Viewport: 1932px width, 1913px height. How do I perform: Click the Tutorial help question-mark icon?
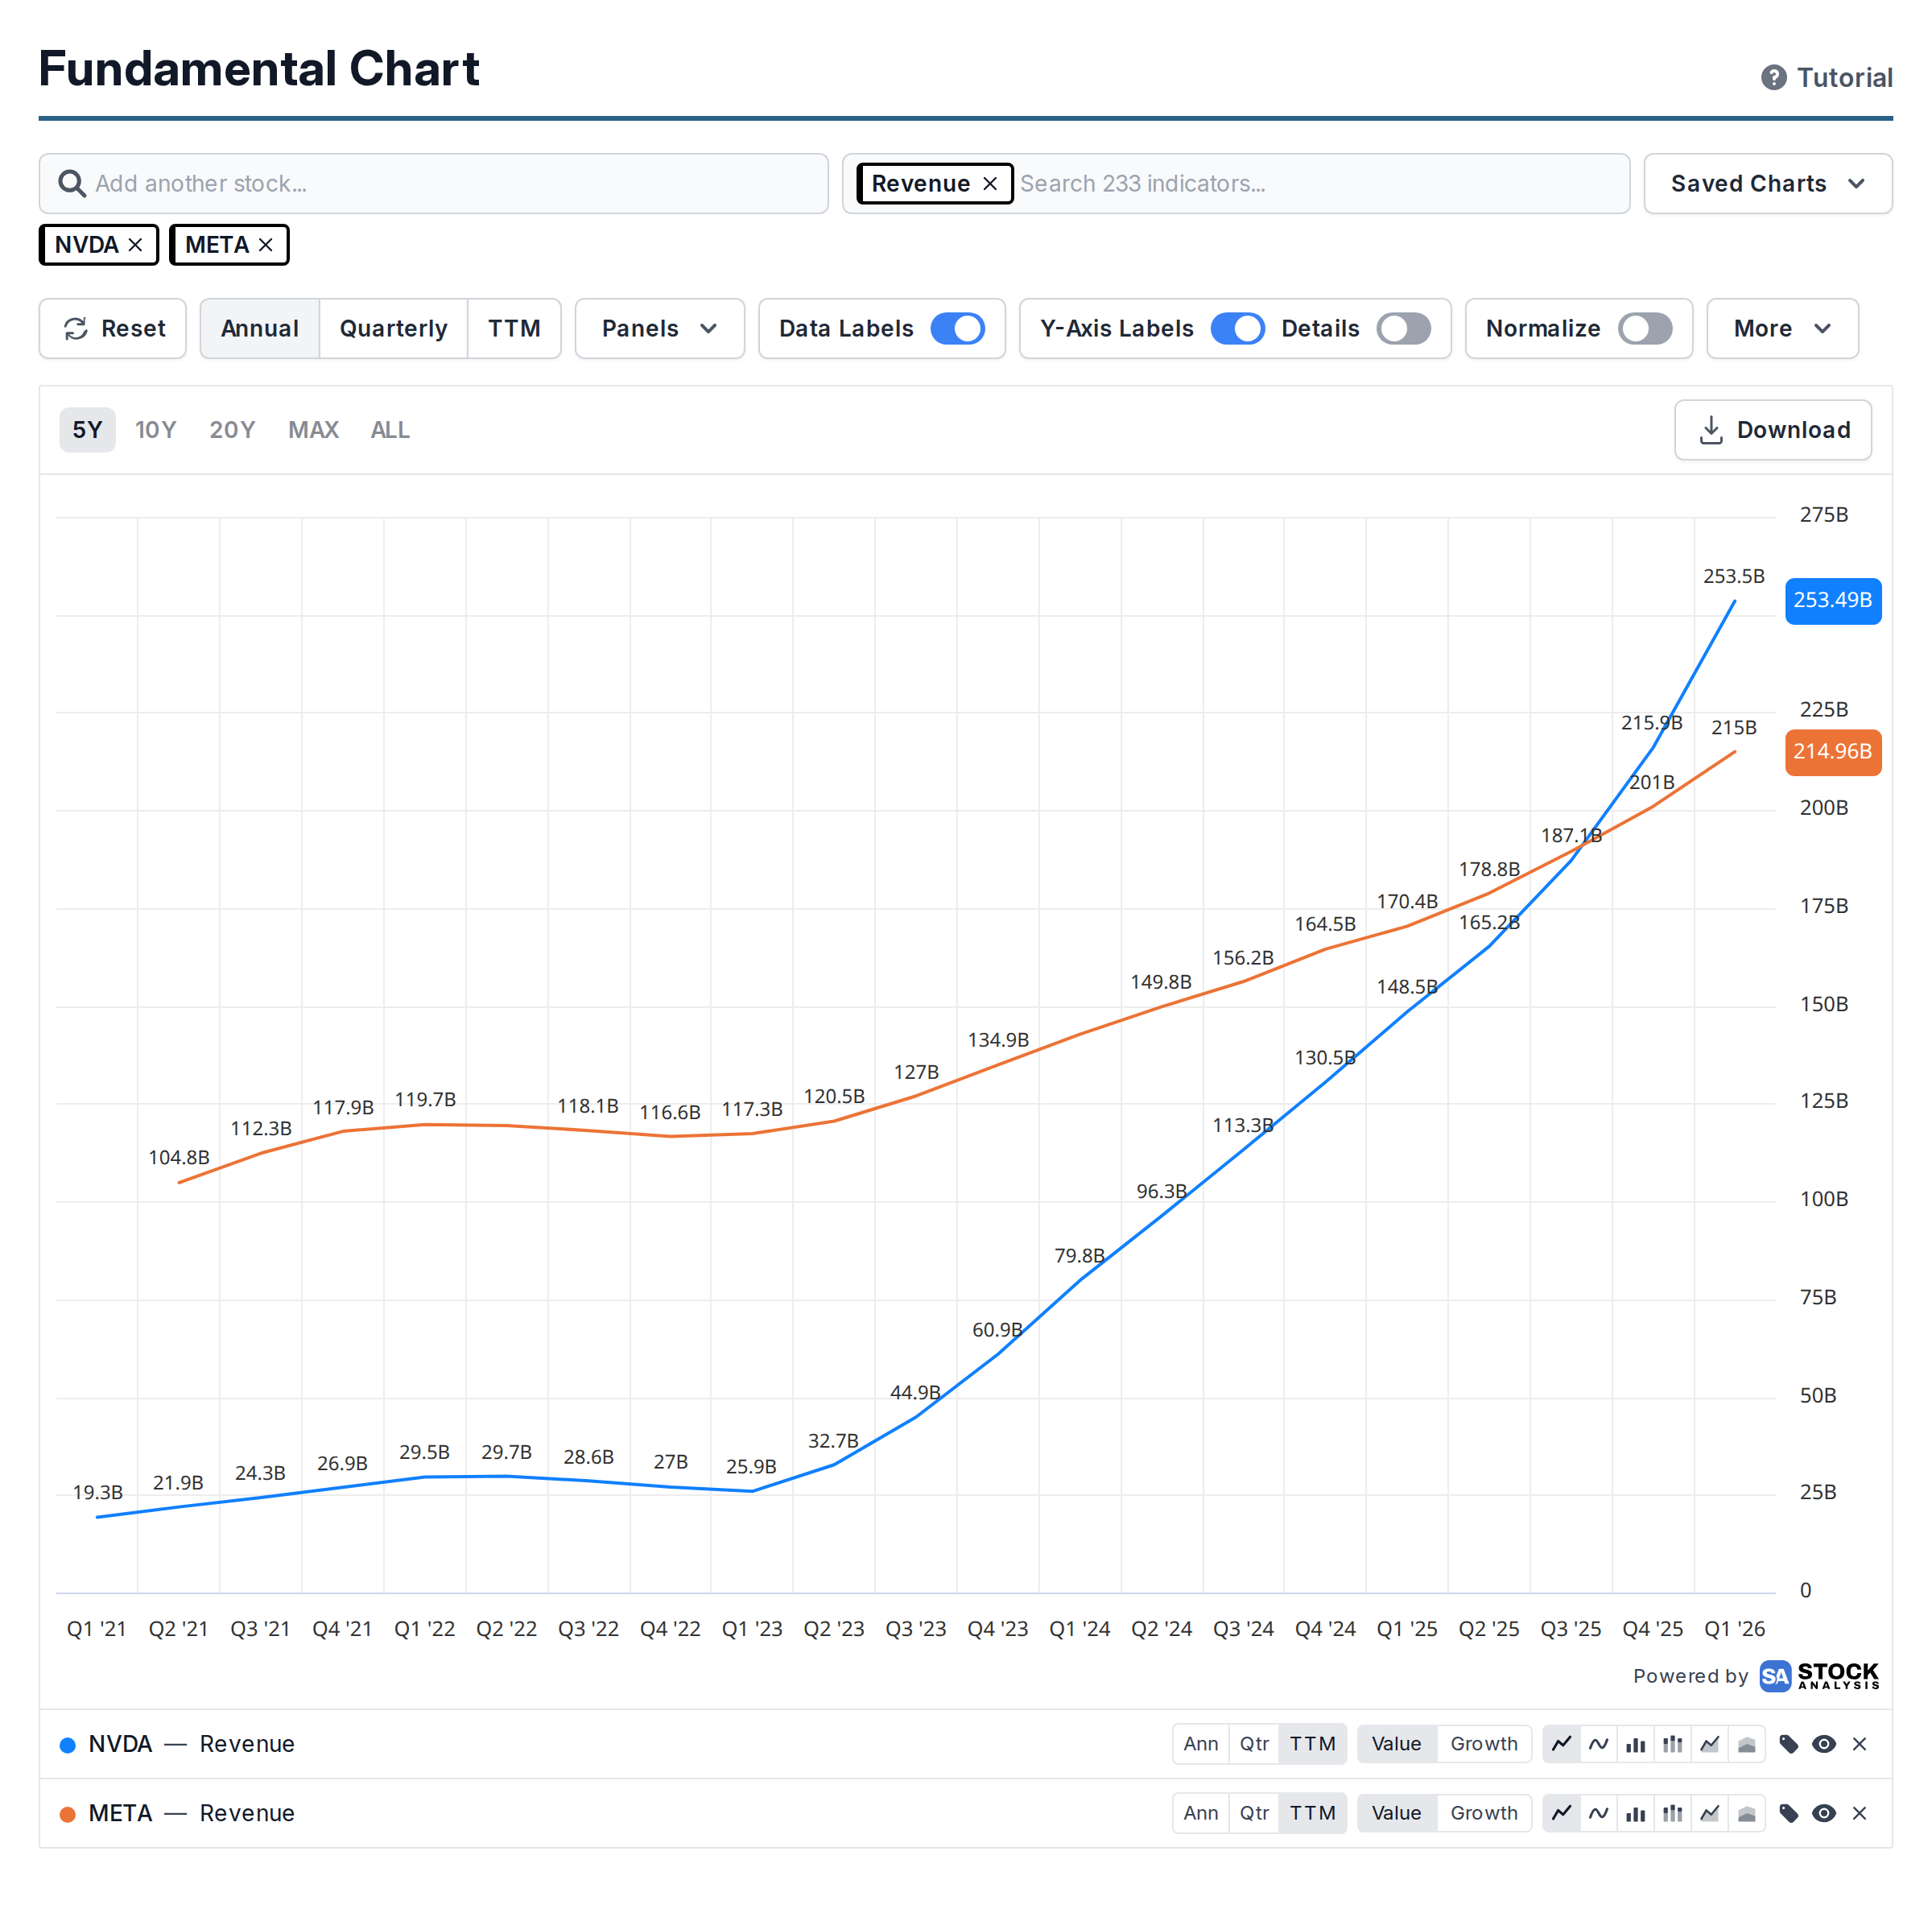coord(1773,78)
